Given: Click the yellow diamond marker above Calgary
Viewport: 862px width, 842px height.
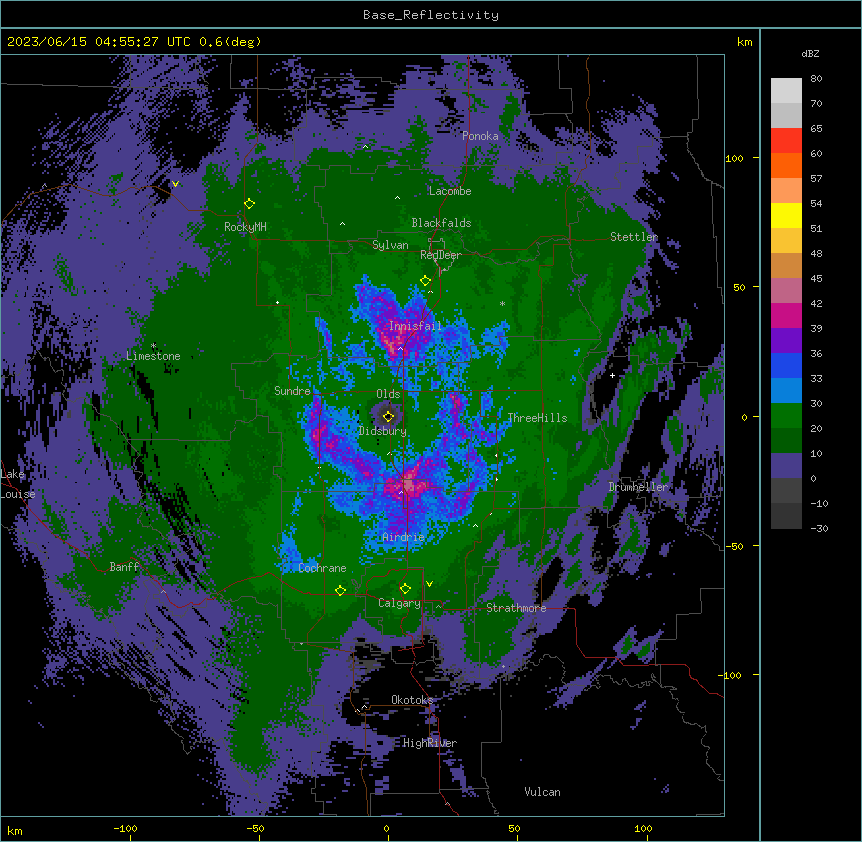Looking at the screenshot, I should click(x=405, y=589).
